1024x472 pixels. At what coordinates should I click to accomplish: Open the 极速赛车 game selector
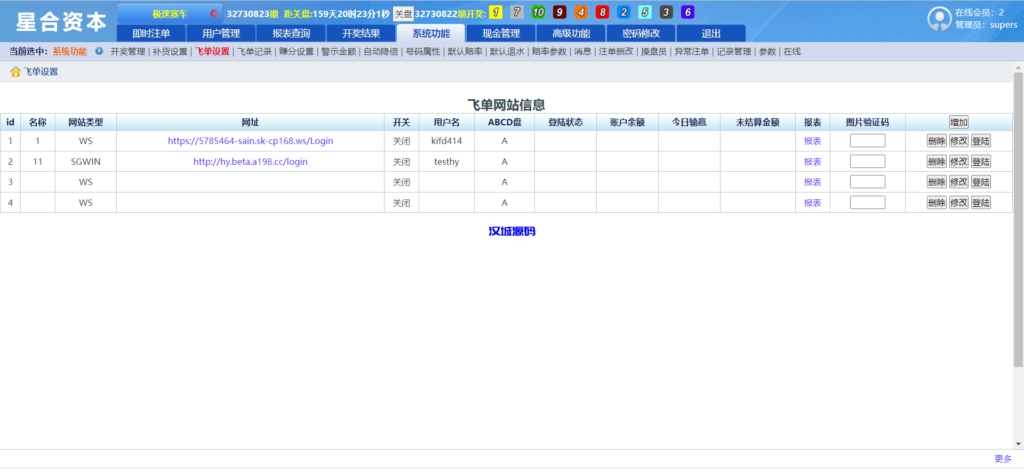[x=170, y=14]
